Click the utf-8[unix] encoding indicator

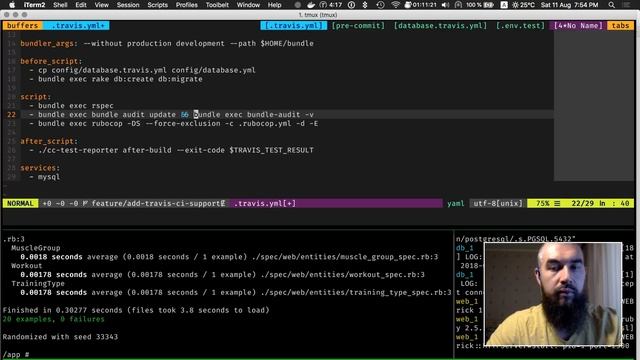click(498, 203)
